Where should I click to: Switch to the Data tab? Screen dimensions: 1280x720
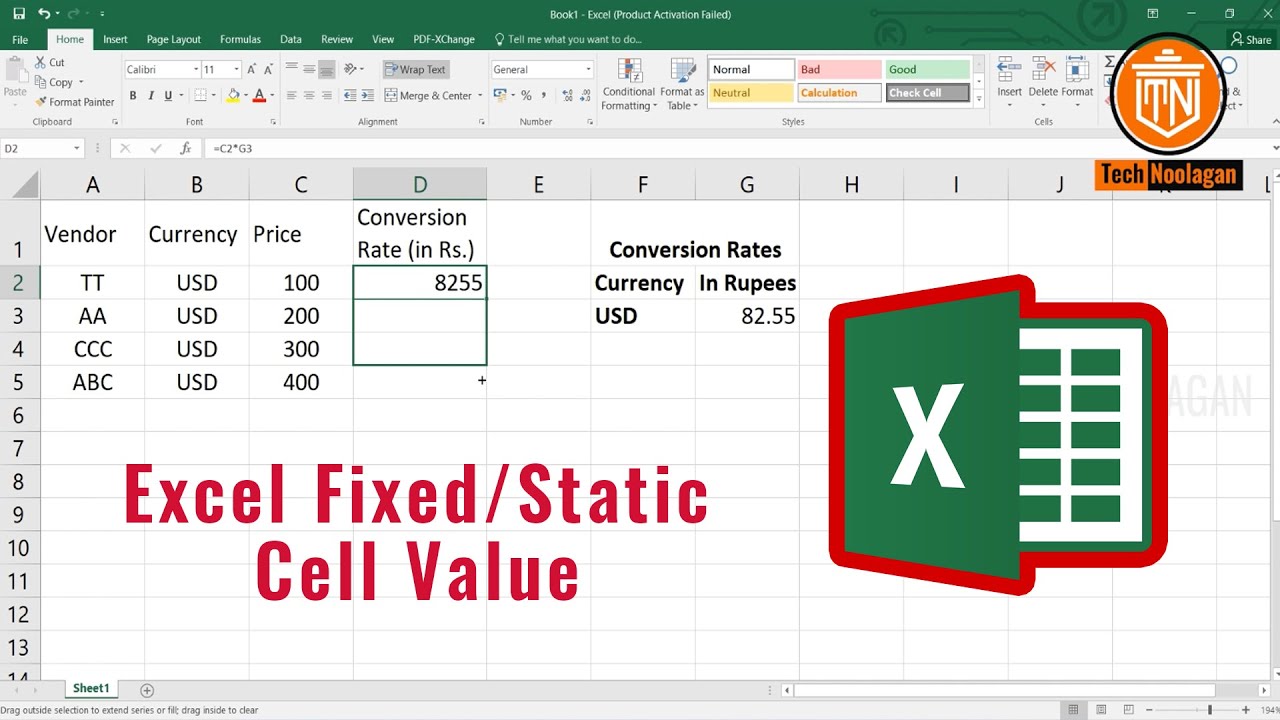click(291, 40)
